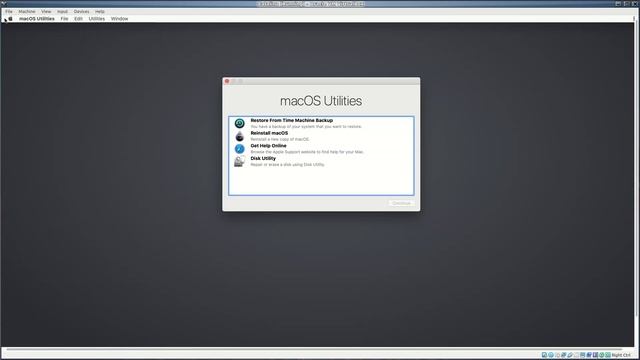Select the Disk Utility hard drive icon
The image size is (640, 360).
240,162
